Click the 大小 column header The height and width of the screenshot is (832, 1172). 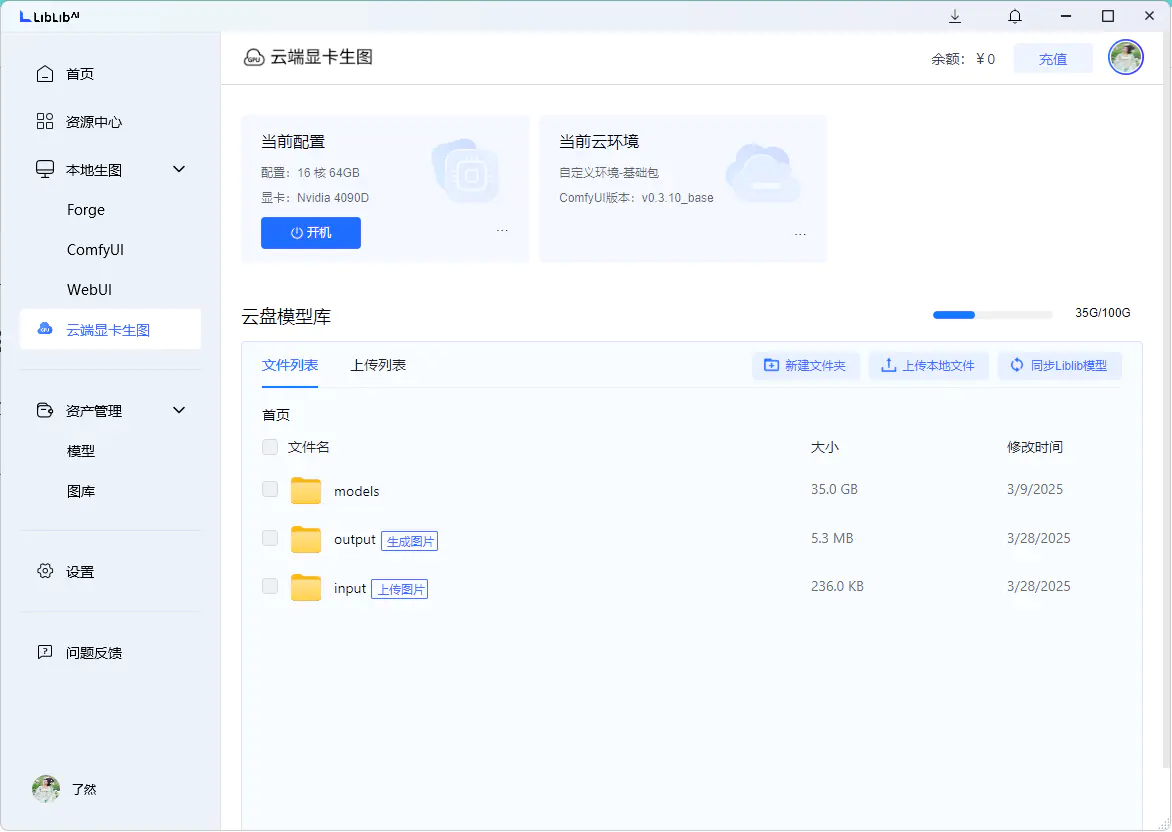825,447
